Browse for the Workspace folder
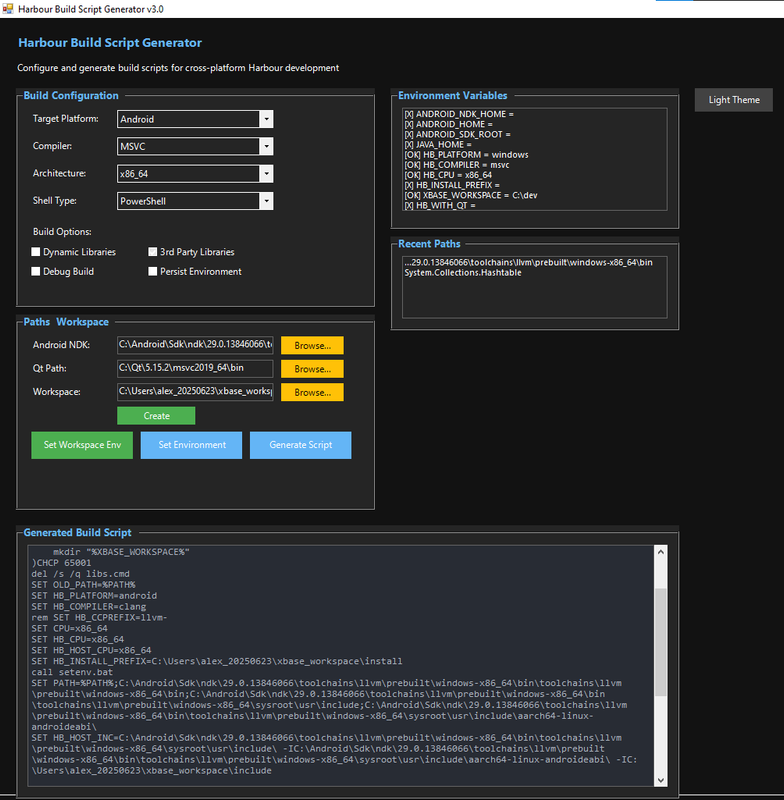 coord(312,392)
